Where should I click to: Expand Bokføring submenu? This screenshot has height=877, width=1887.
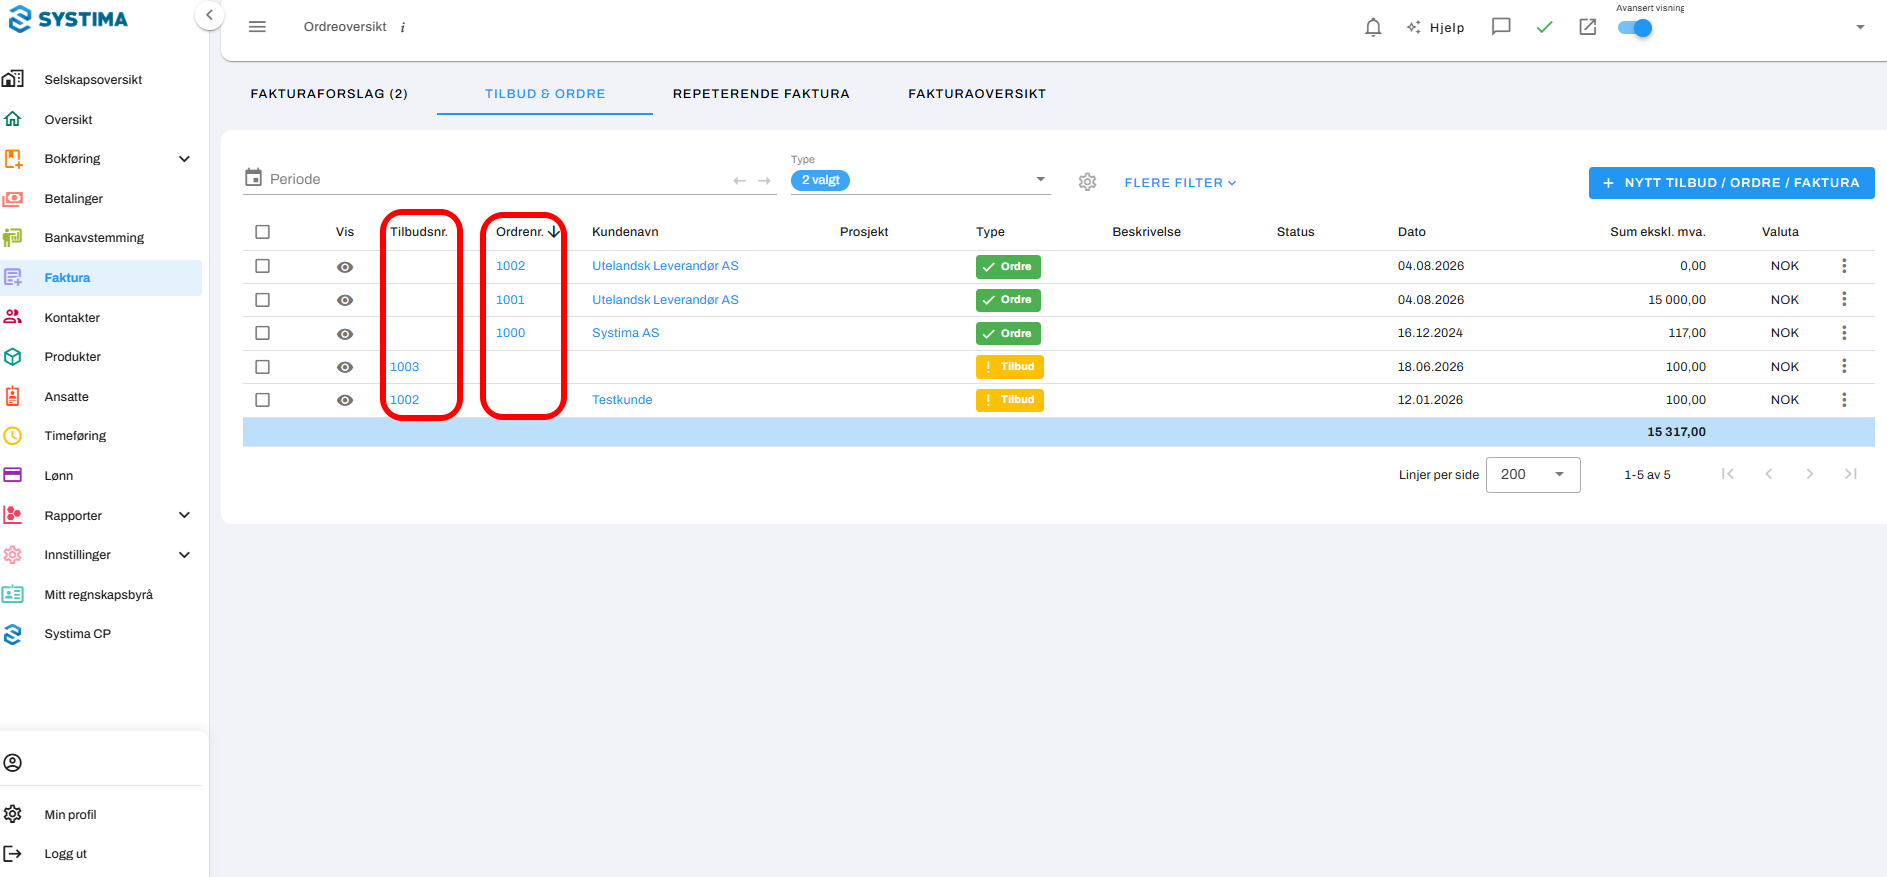[x=184, y=159]
